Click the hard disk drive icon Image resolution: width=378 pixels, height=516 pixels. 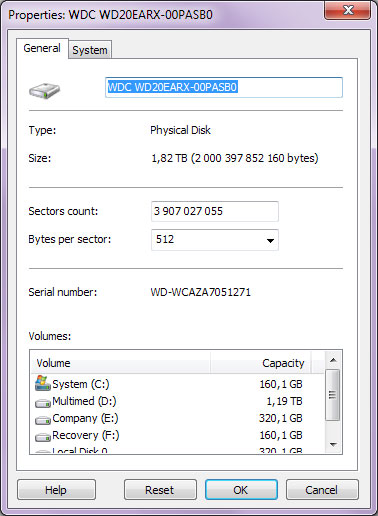[x=44, y=90]
